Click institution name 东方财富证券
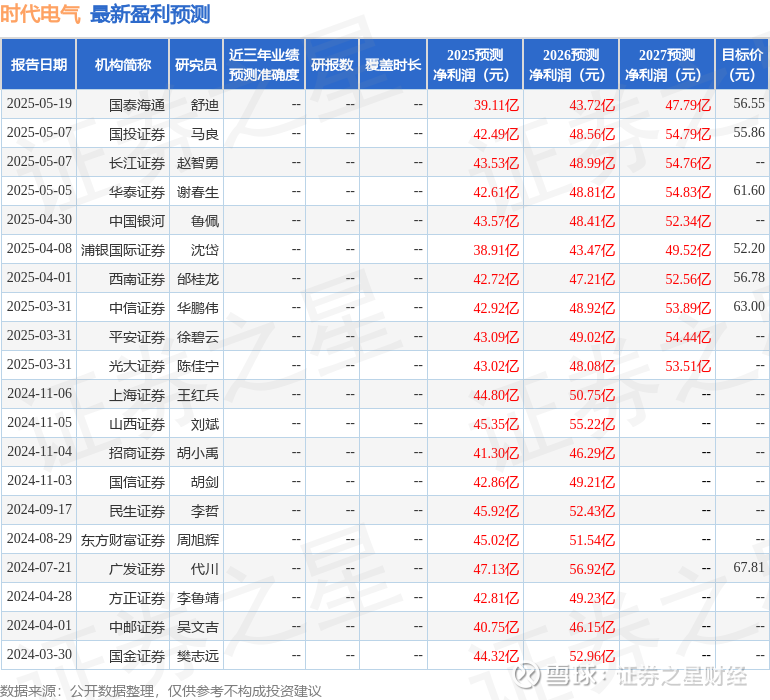 click(123, 540)
